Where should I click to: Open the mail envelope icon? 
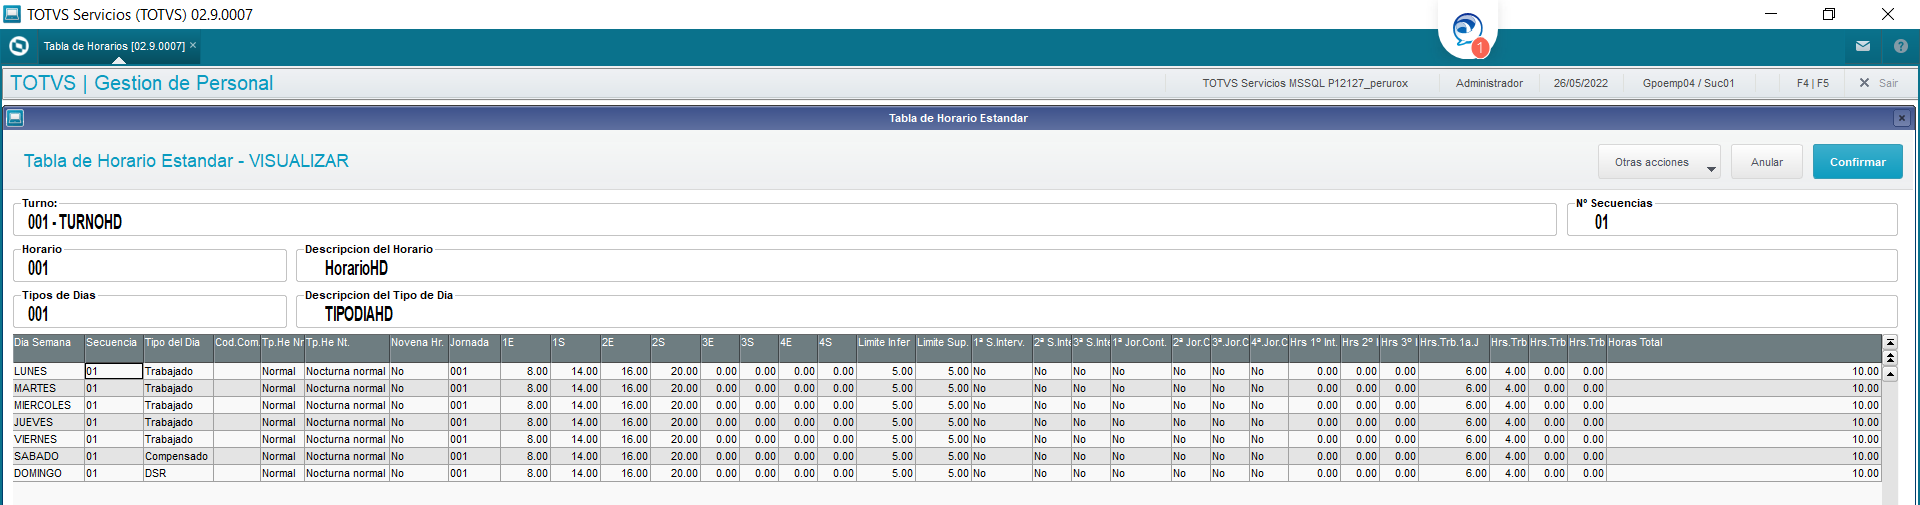click(x=1863, y=46)
